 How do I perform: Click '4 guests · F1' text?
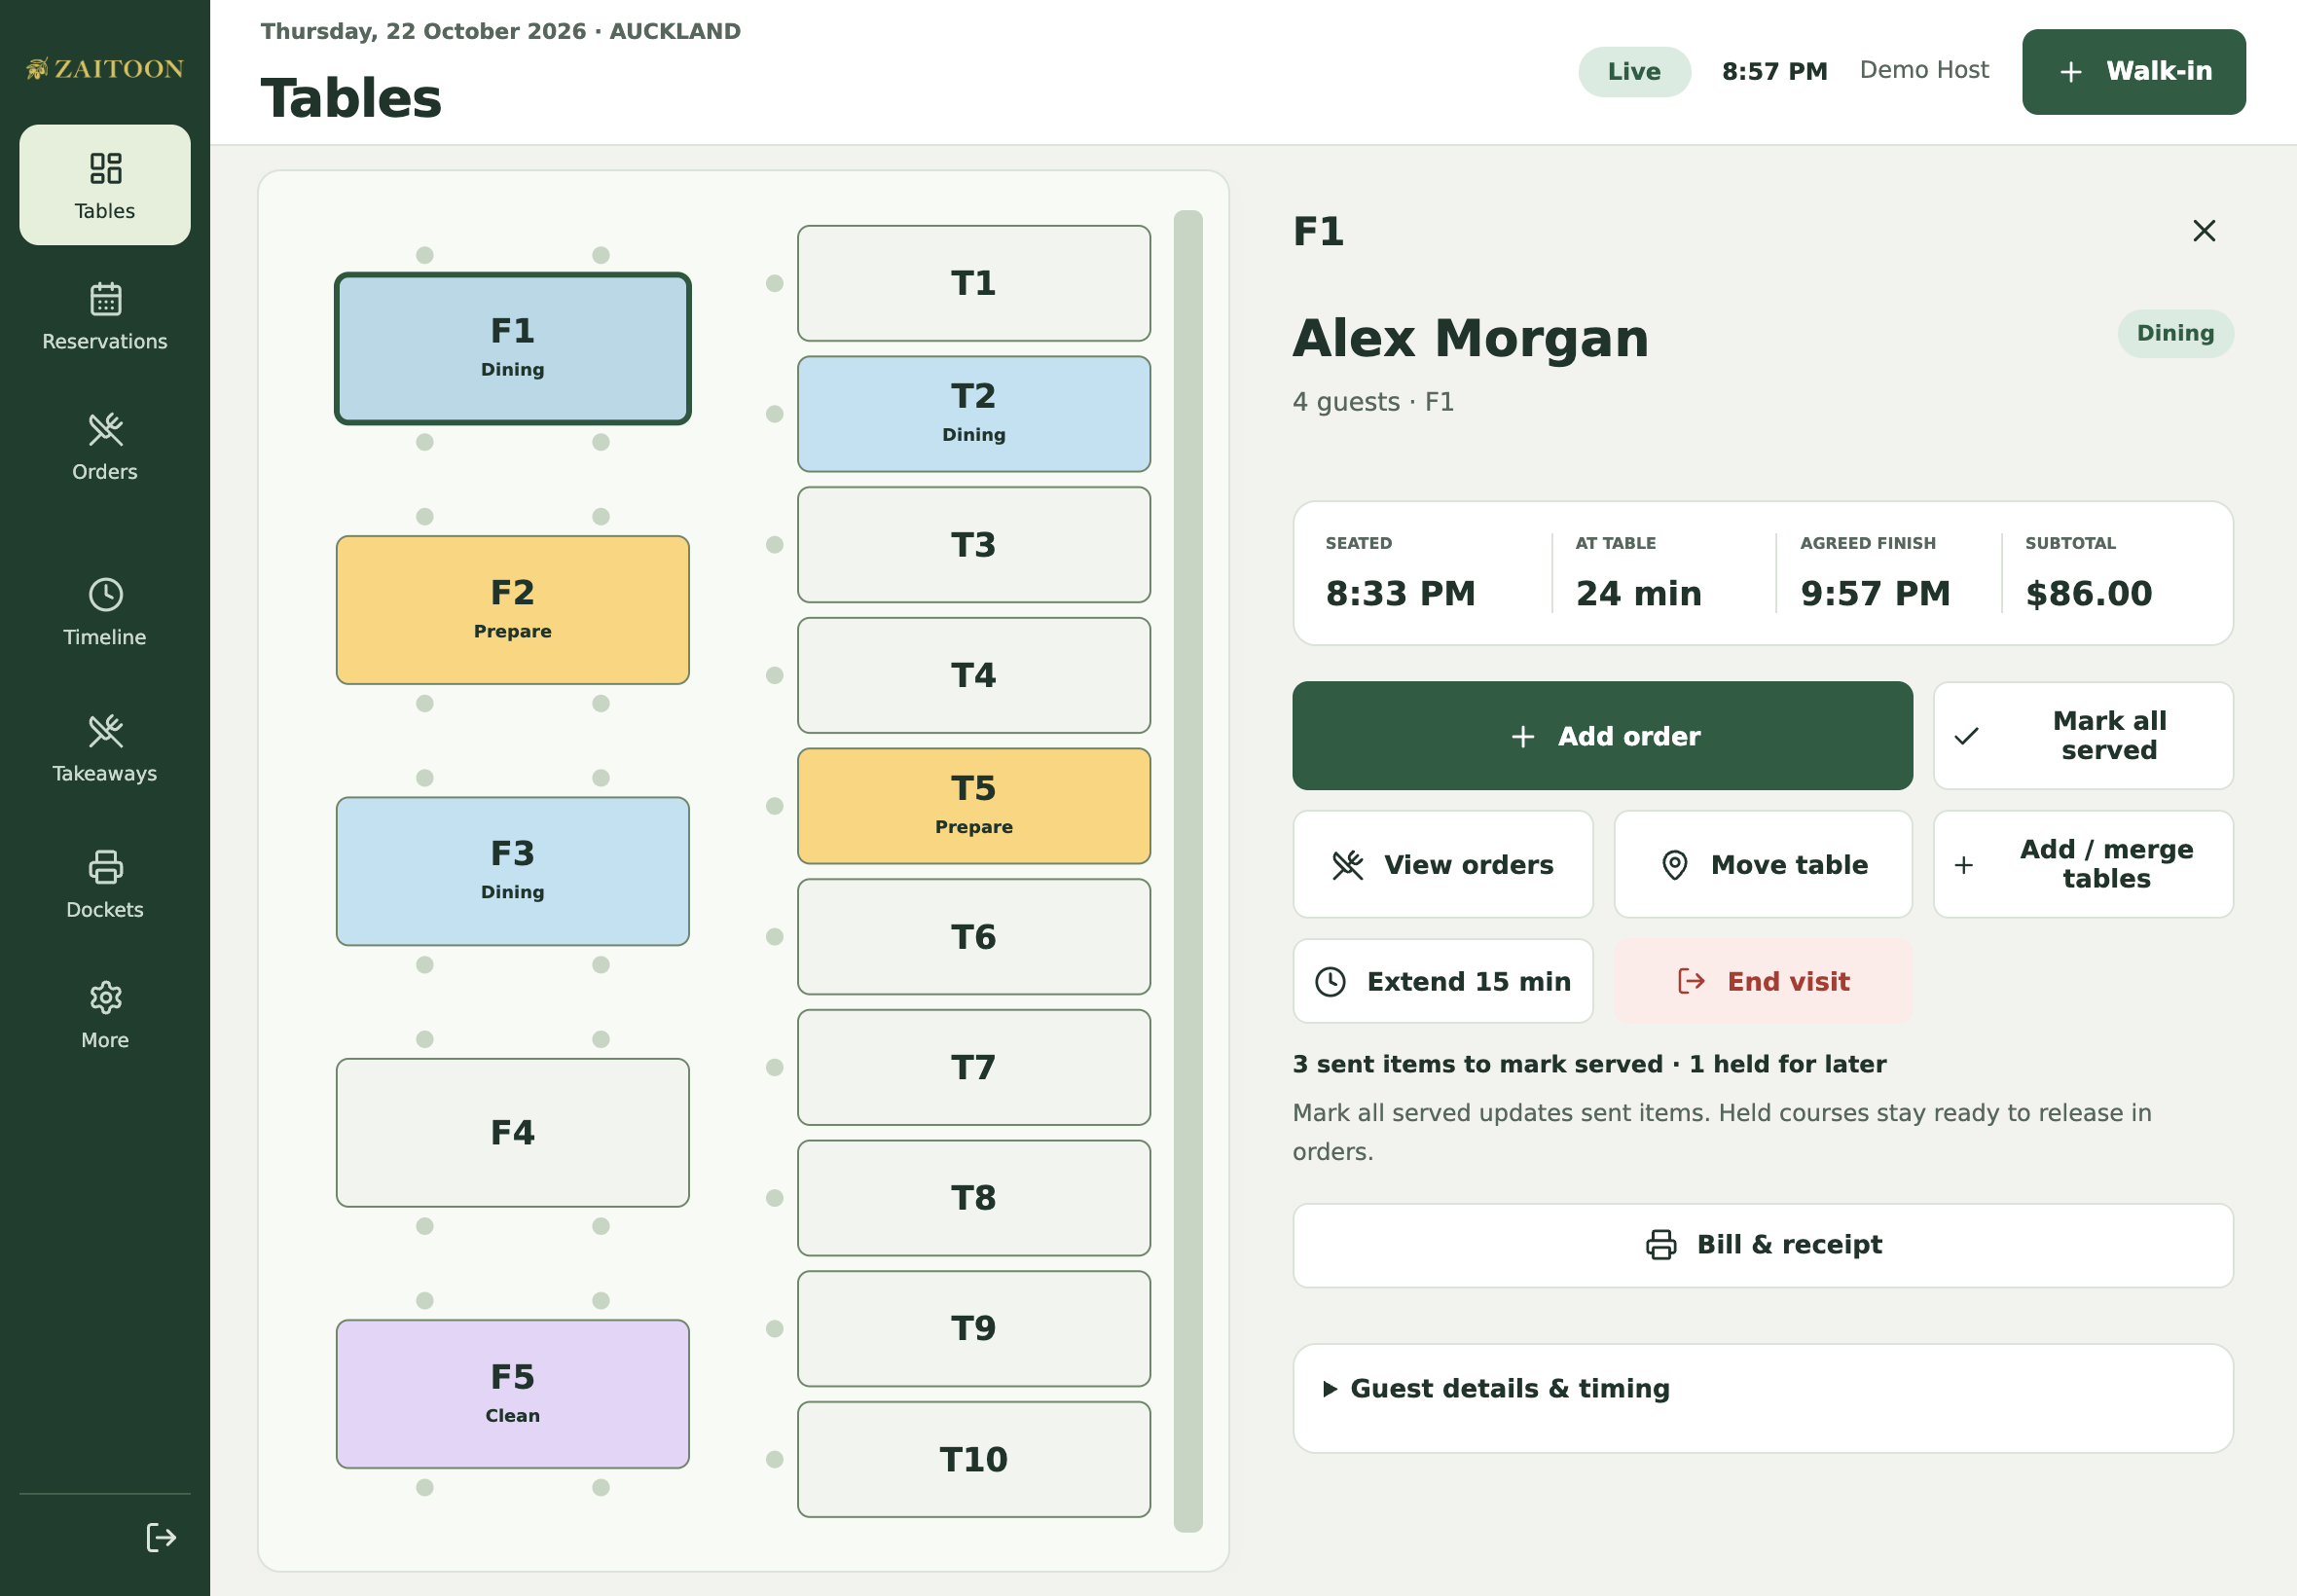click(1373, 402)
